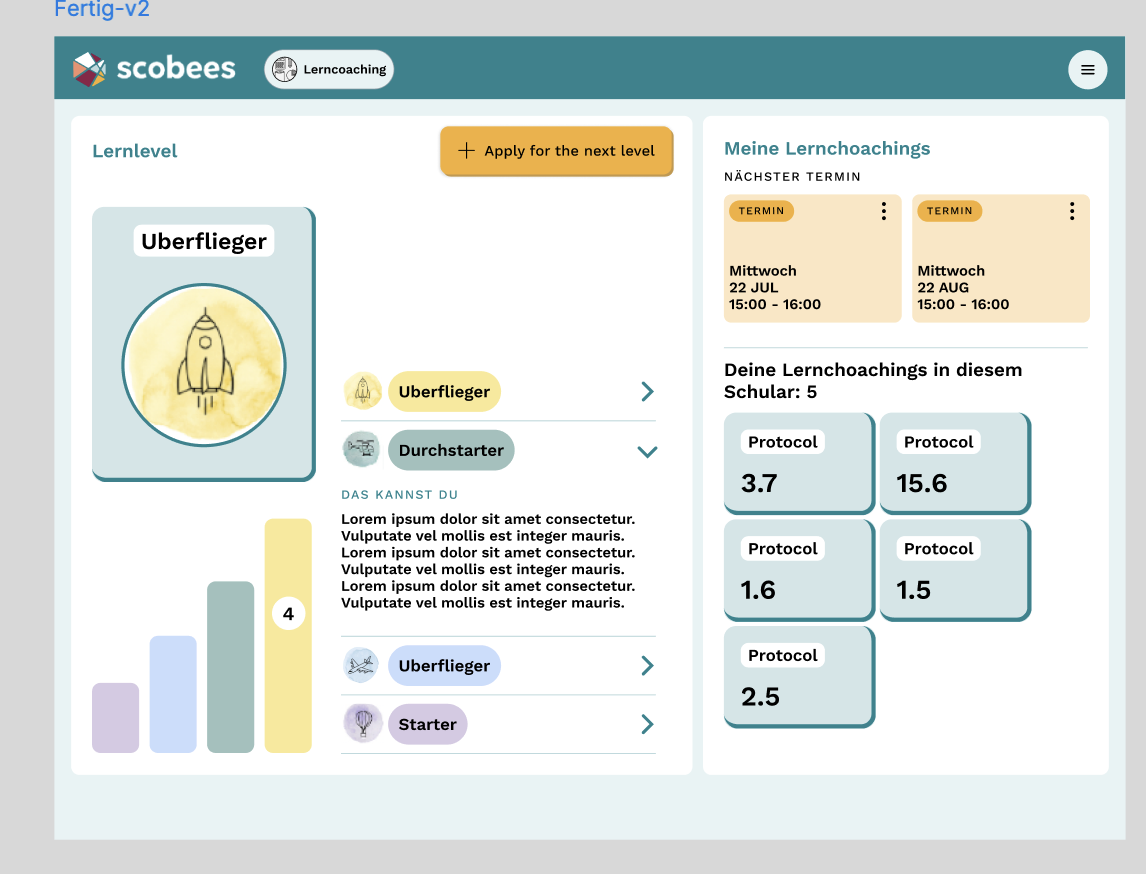Image resolution: width=1146 pixels, height=874 pixels.
Task: Click the hot air balloon Starter icon
Action: pyautogui.click(x=362, y=724)
